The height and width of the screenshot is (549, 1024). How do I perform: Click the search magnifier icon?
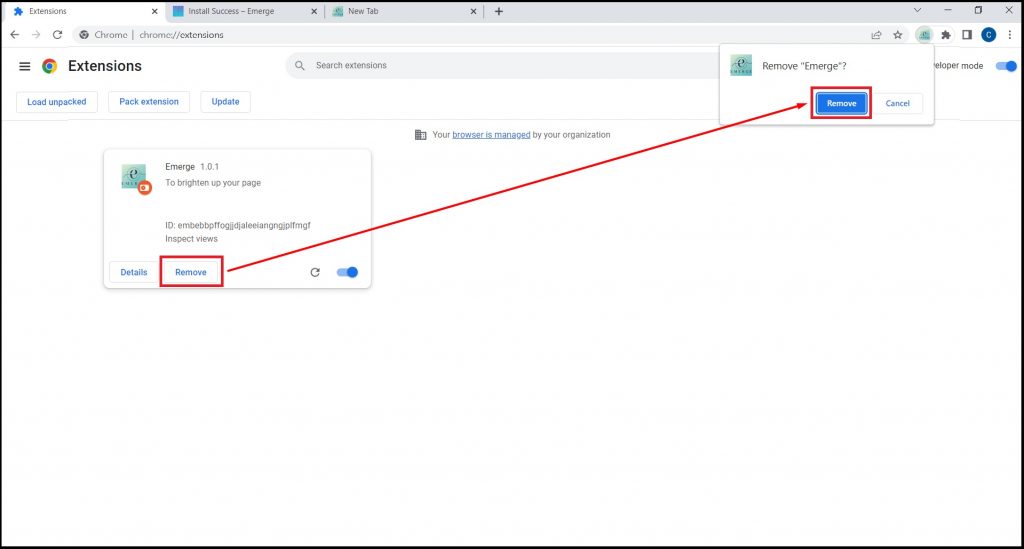(300, 65)
